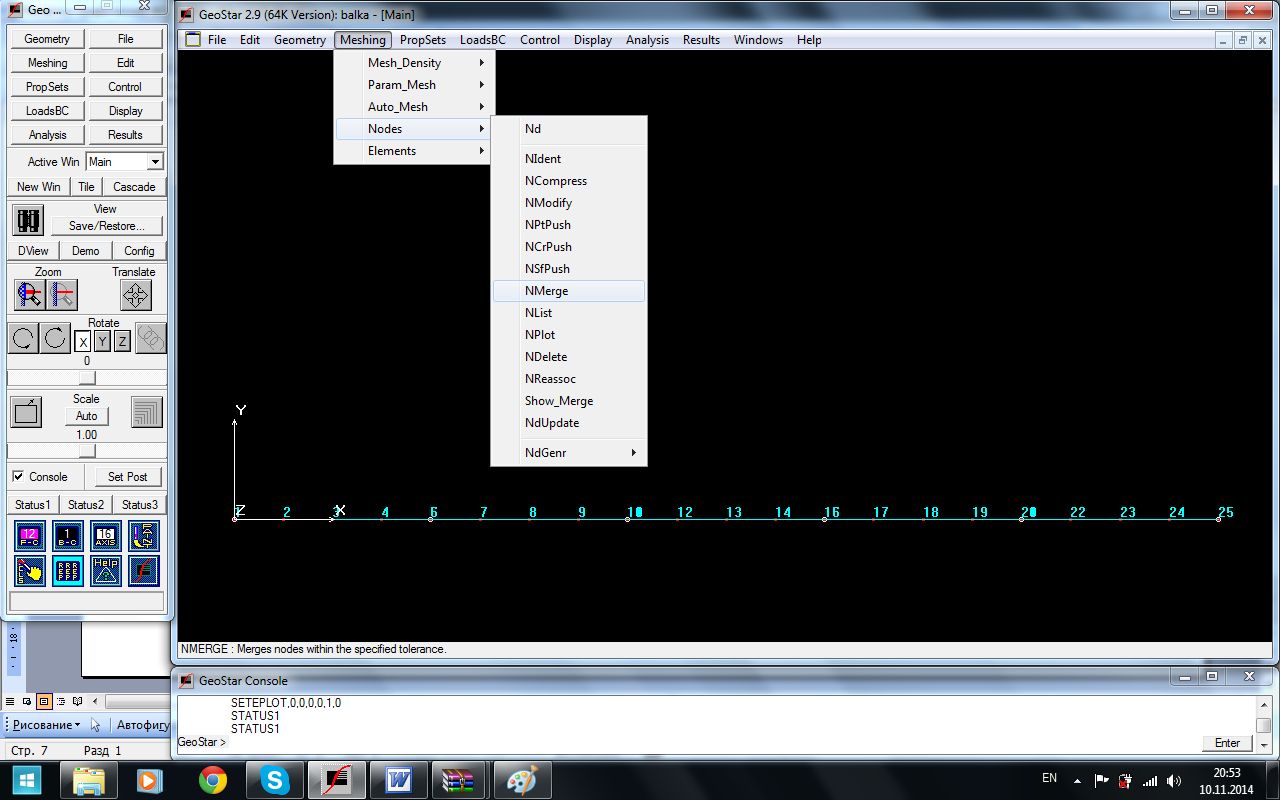Choose NCompress from the Nodes submenu
The image size is (1280, 800).
pyautogui.click(x=569, y=181)
